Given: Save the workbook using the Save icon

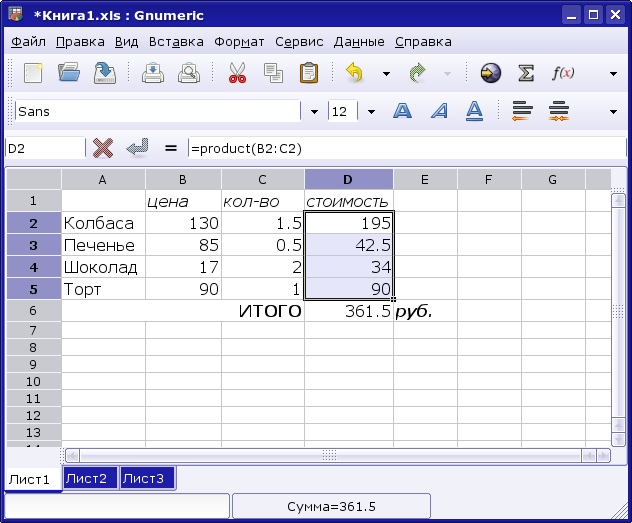Looking at the screenshot, I should click(104, 73).
